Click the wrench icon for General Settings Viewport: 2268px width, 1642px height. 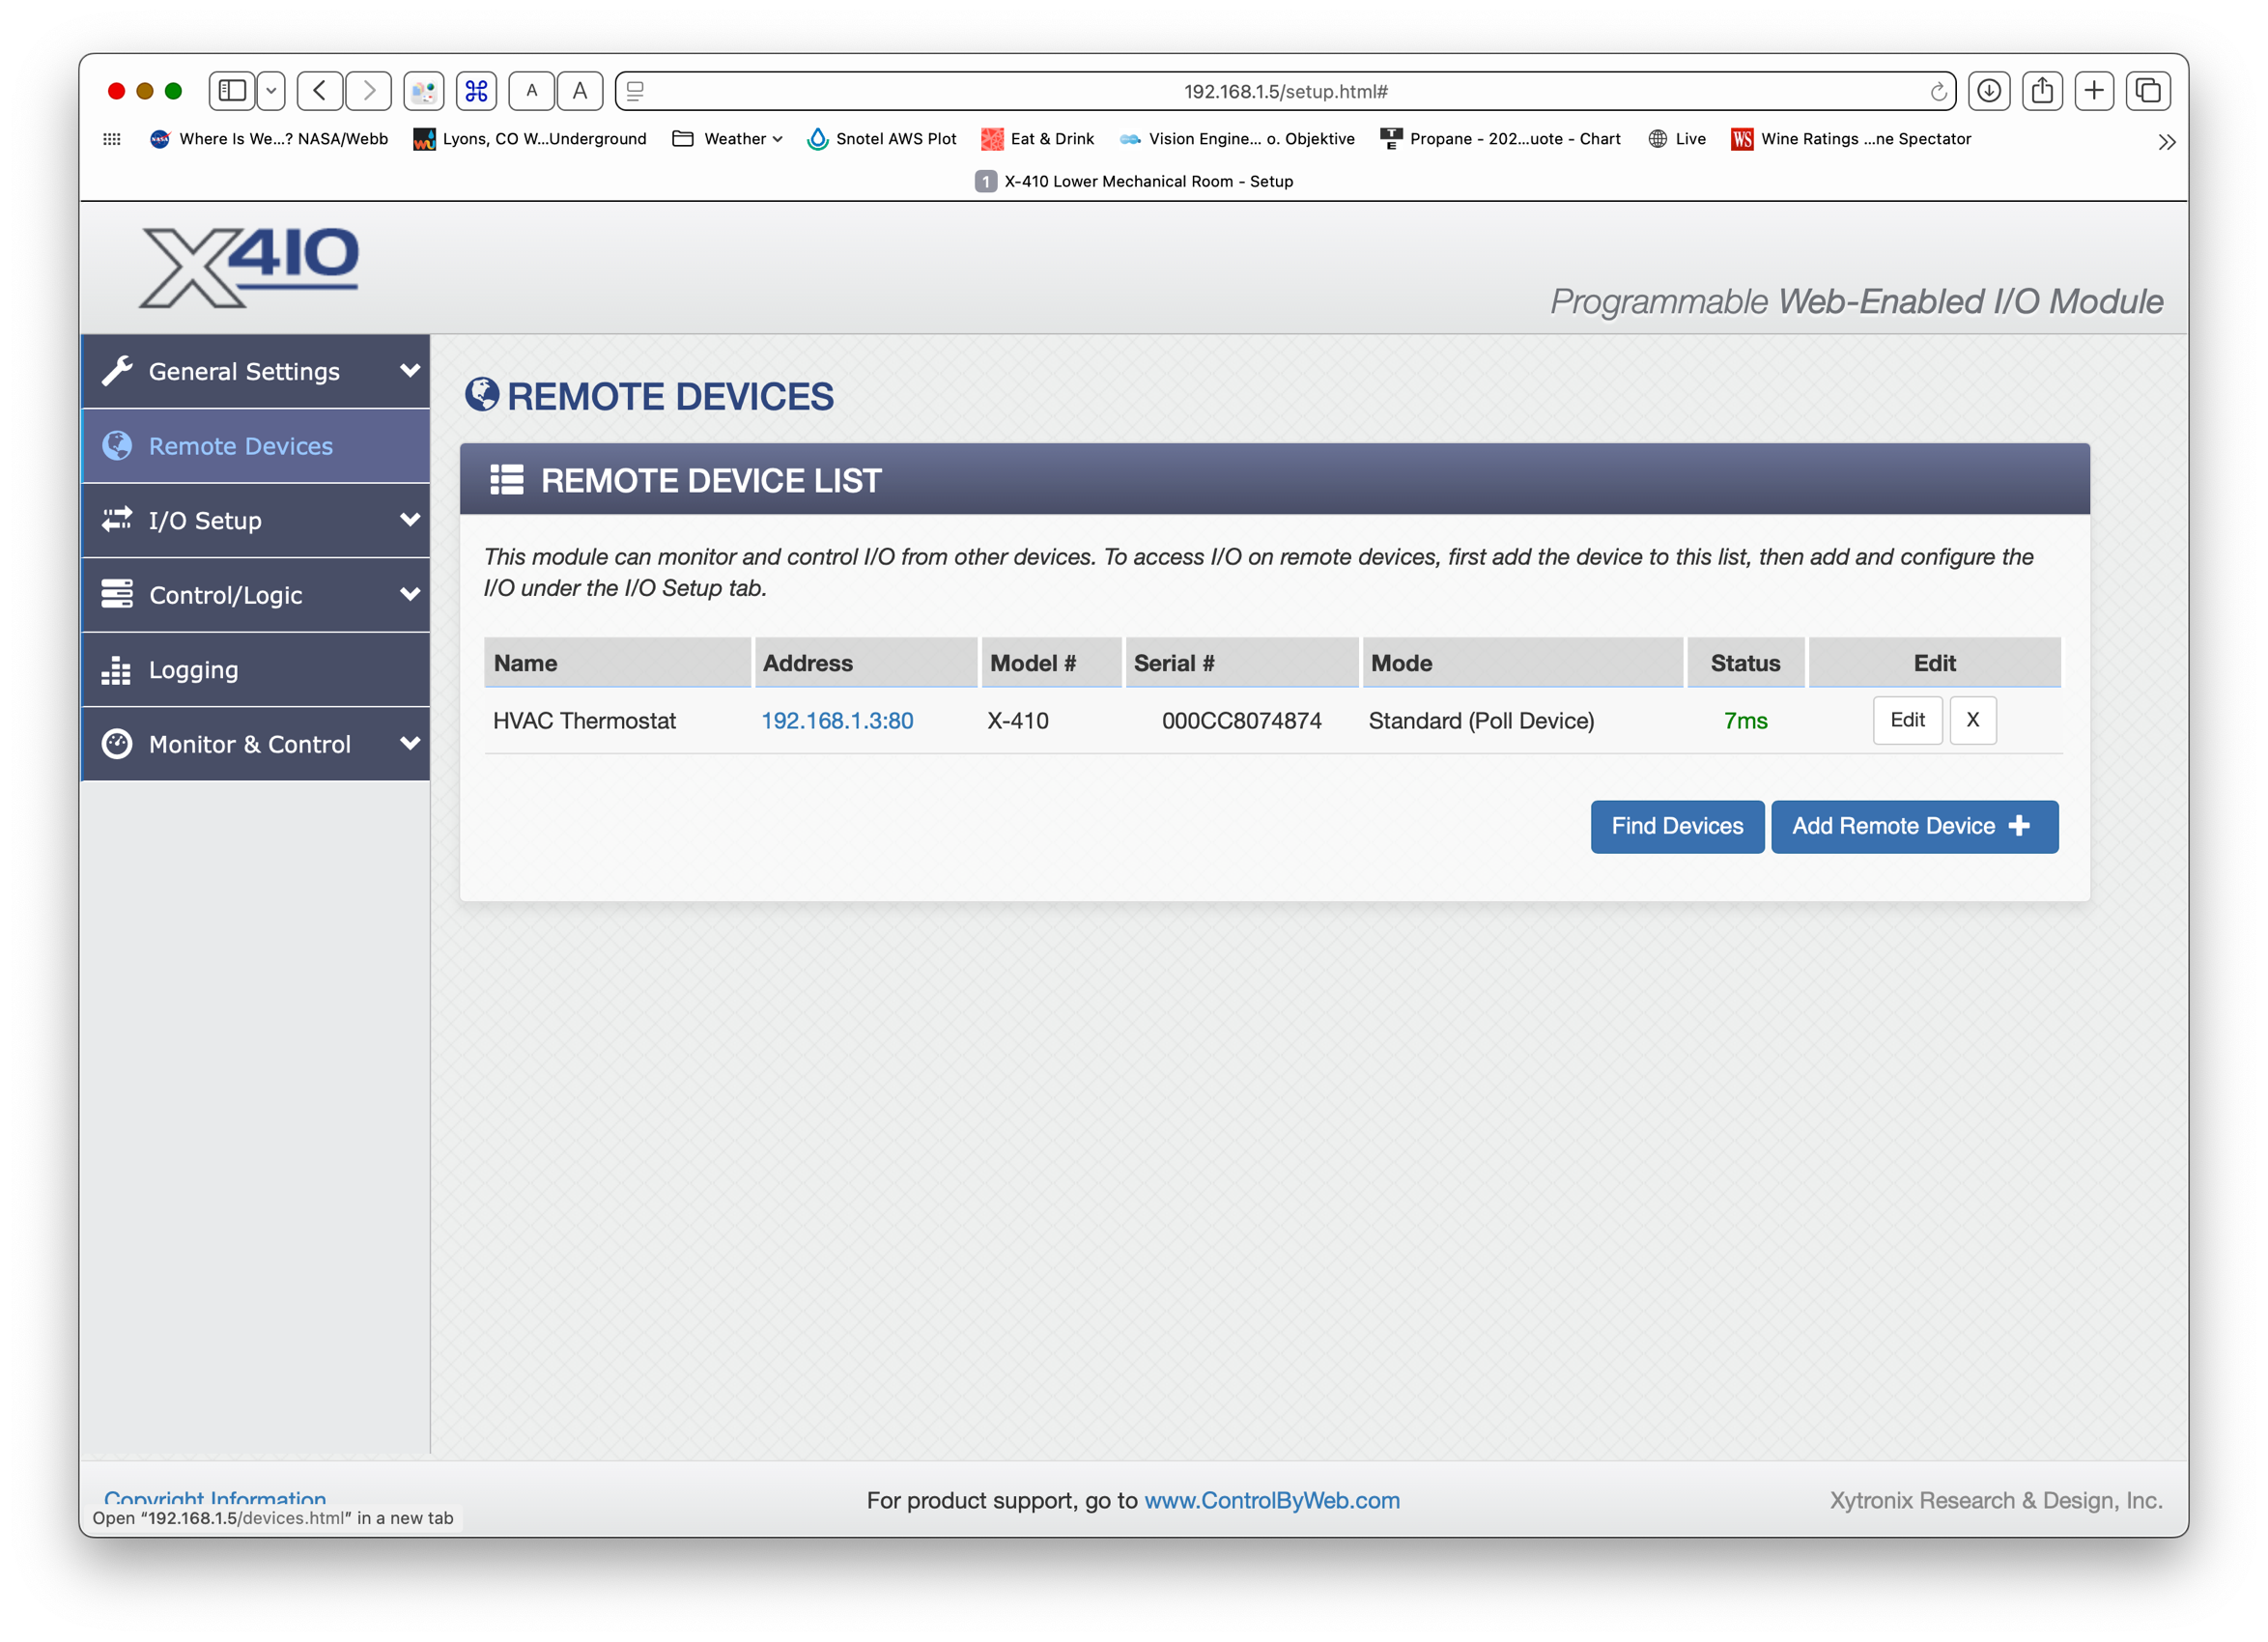[x=117, y=371]
